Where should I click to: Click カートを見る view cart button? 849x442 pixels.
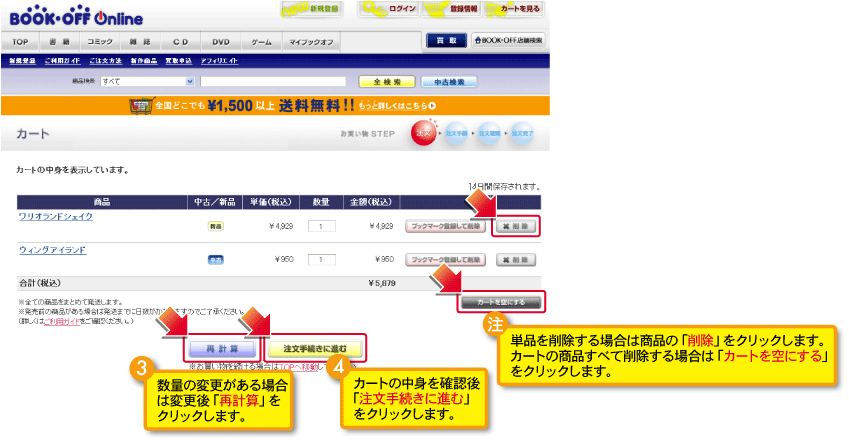pos(514,9)
